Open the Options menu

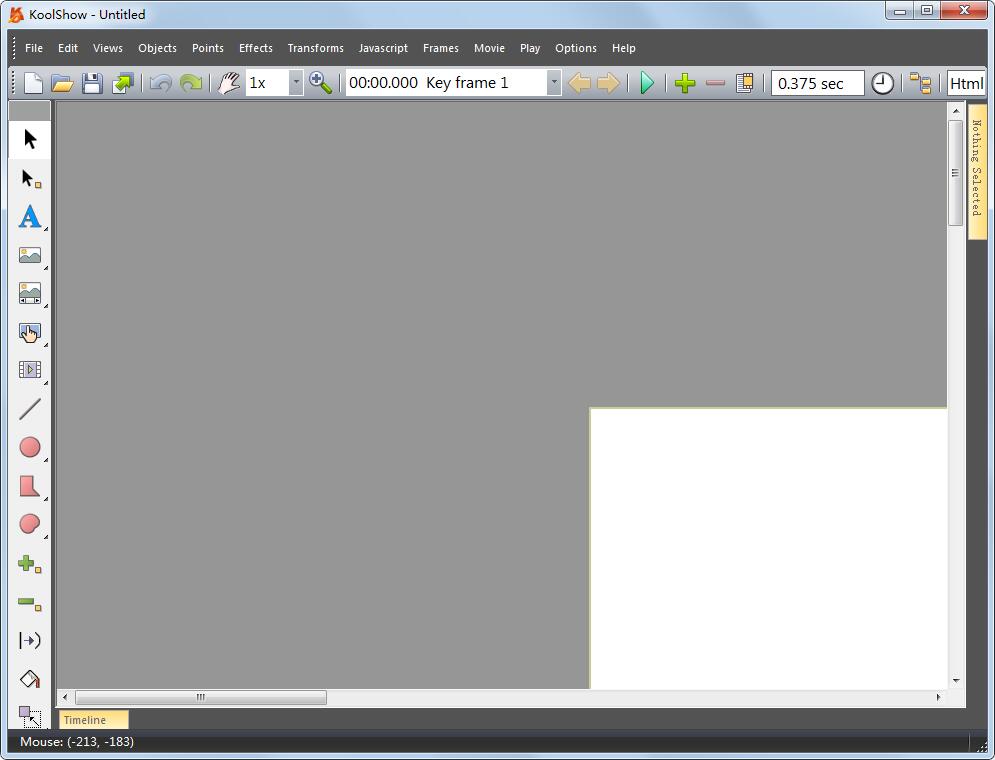(x=576, y=48)
